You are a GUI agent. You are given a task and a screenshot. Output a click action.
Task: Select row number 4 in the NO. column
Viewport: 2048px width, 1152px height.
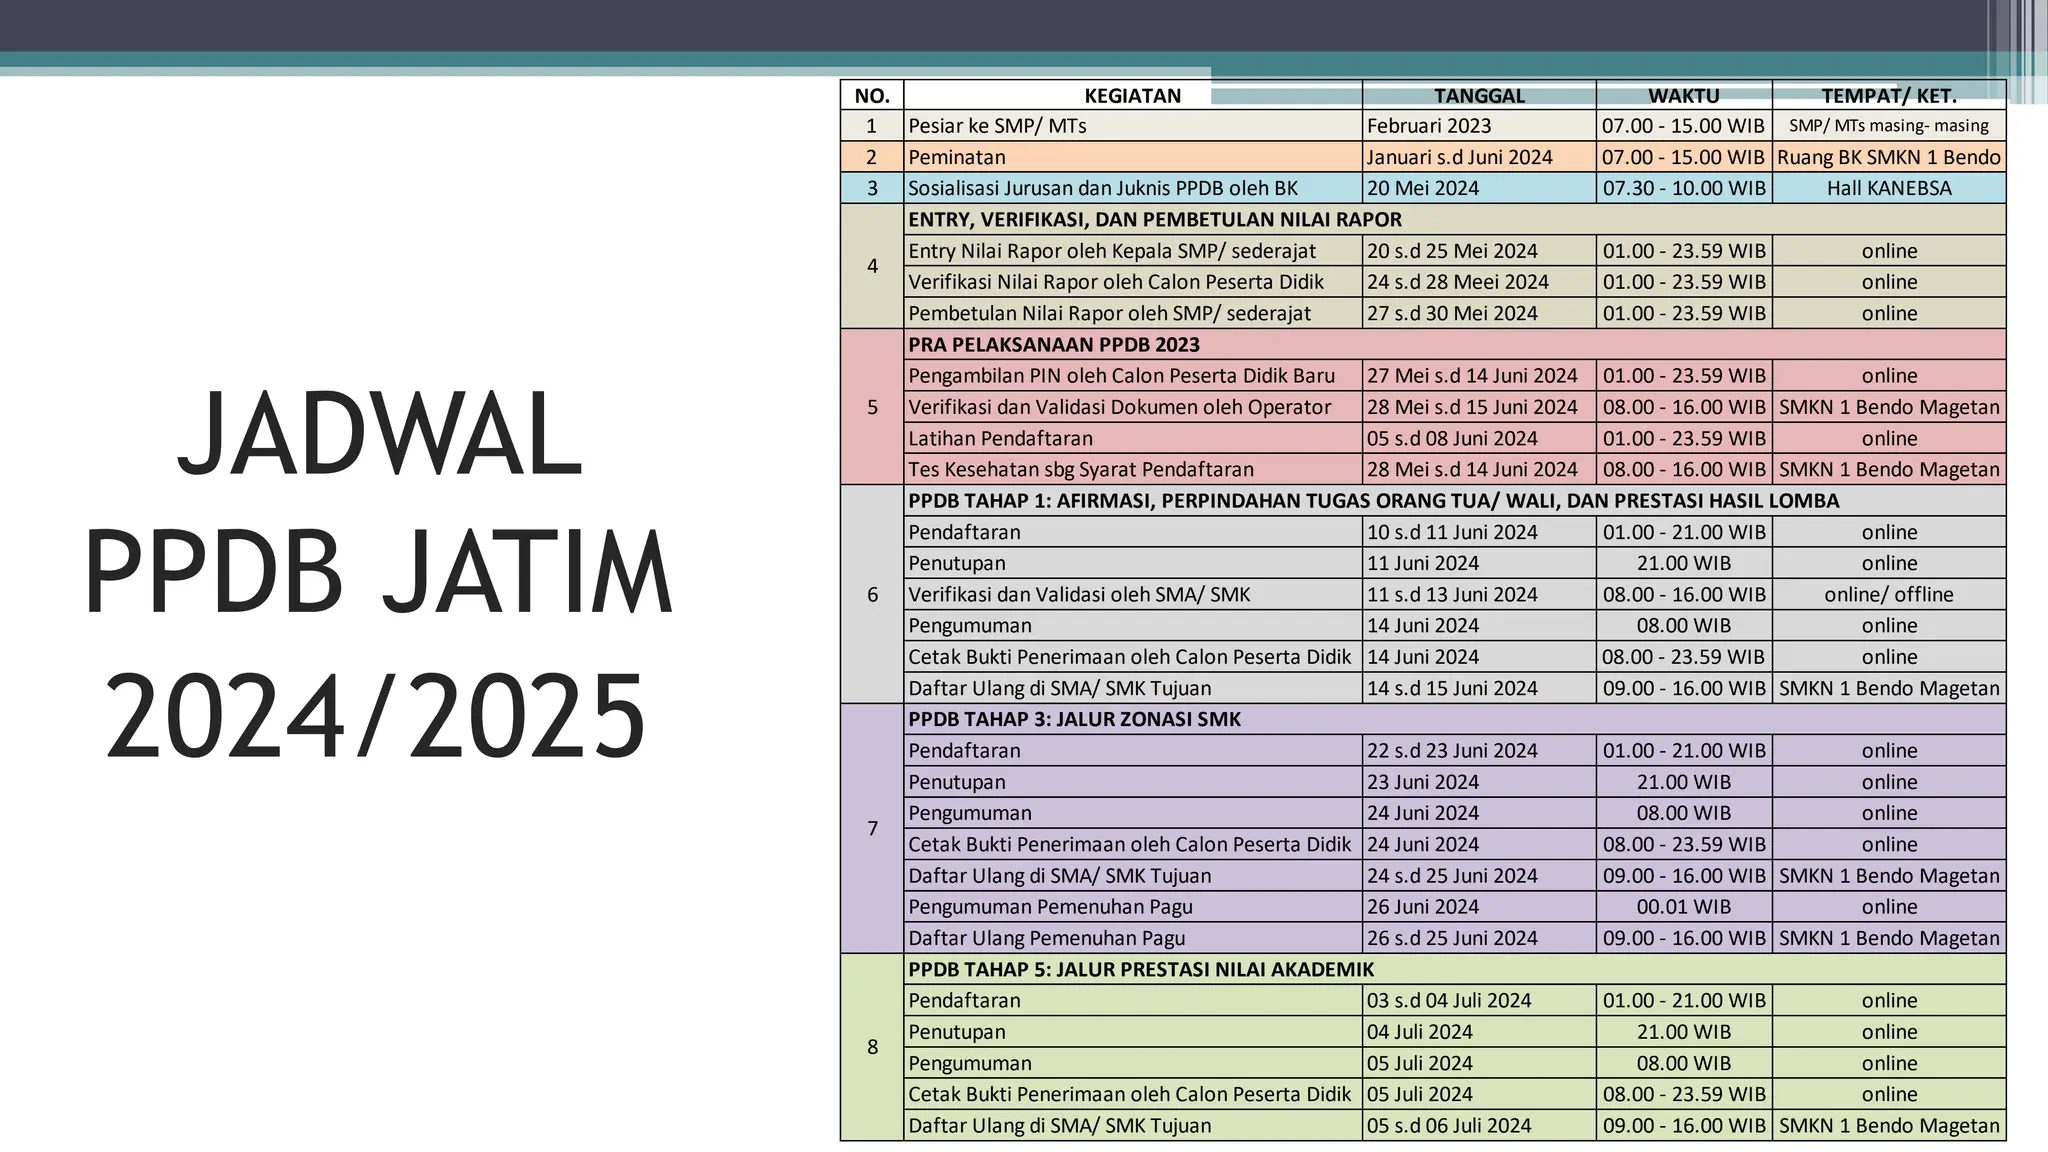872,266
